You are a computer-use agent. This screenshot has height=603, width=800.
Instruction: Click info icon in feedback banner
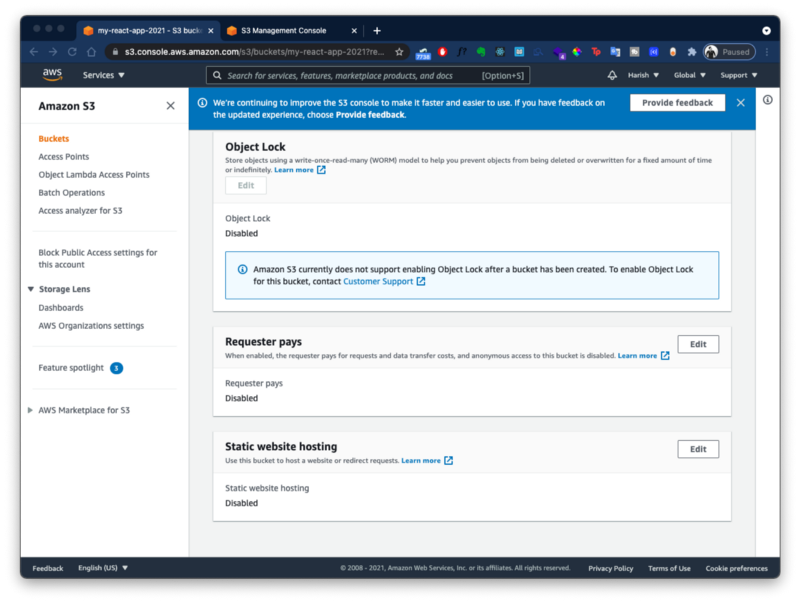point(203,103)
